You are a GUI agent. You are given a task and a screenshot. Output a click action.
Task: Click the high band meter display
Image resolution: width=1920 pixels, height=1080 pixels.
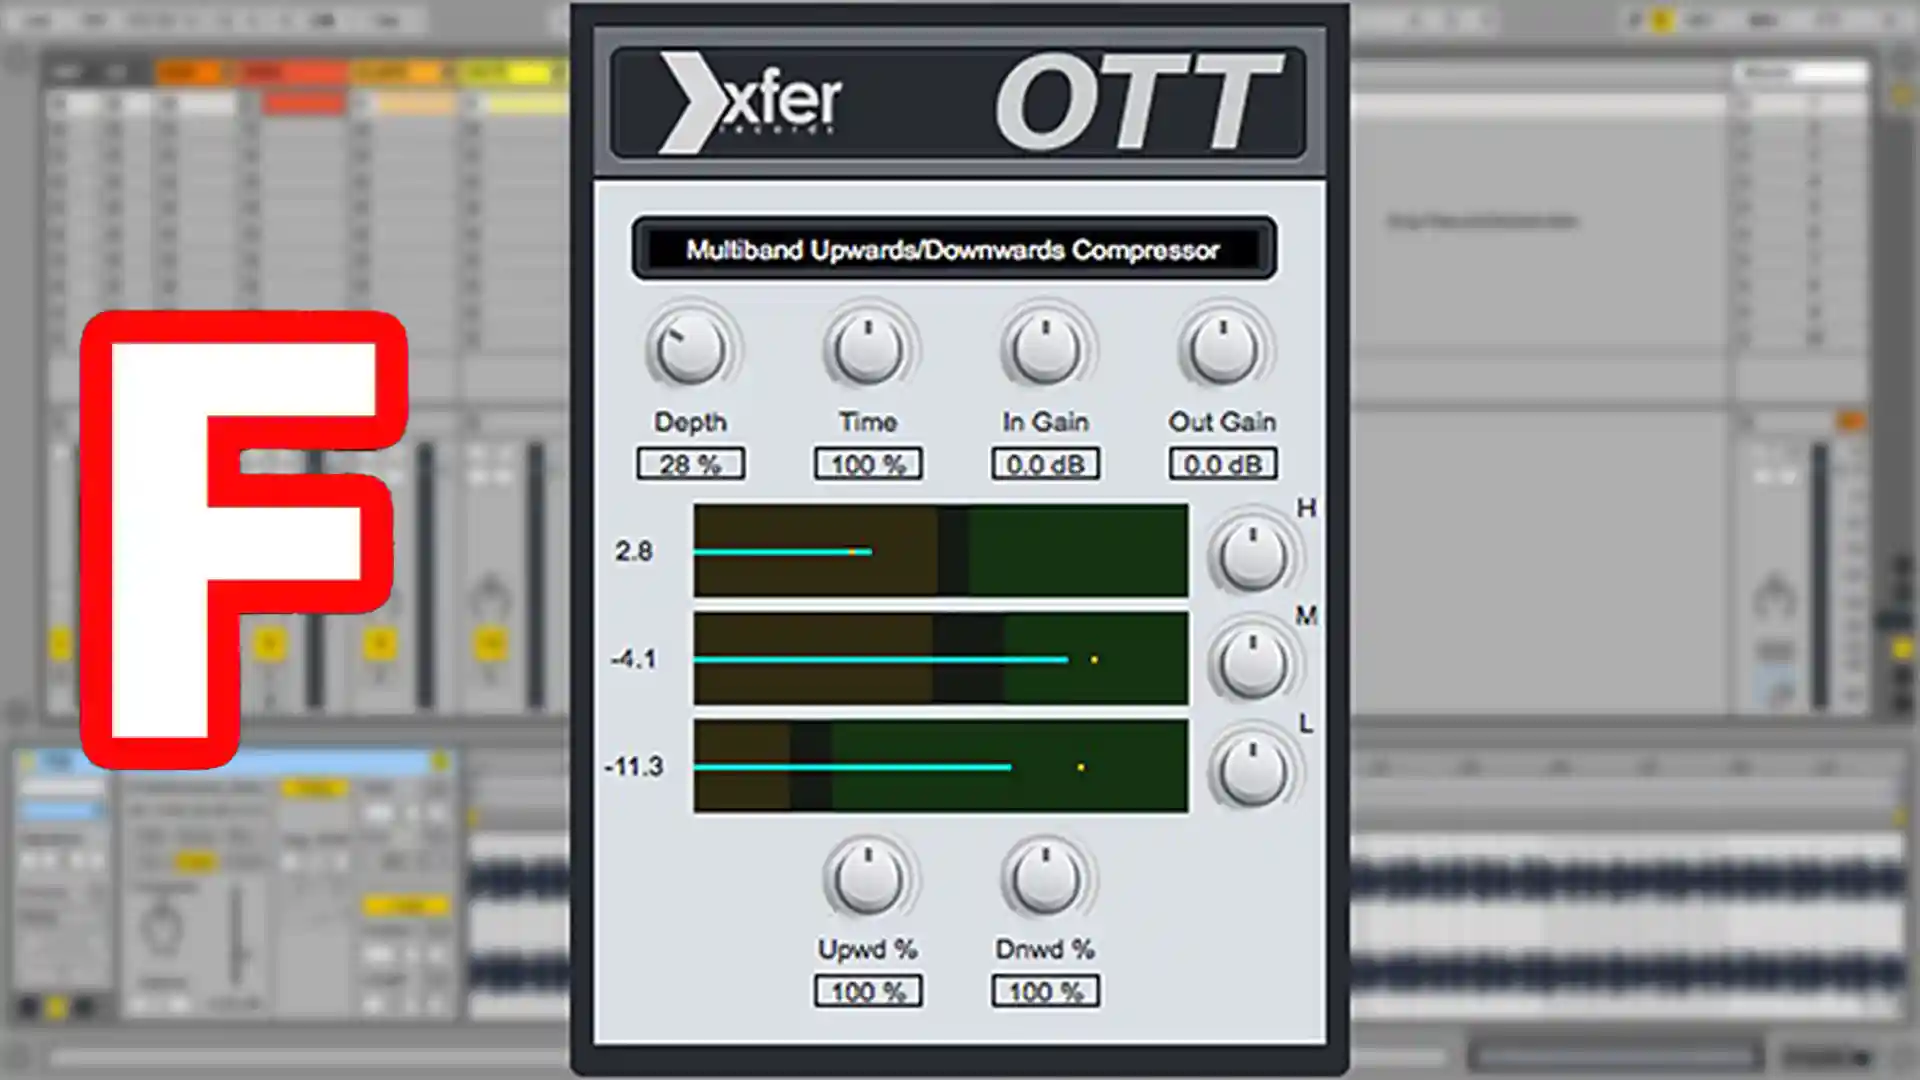coord(941,550)
